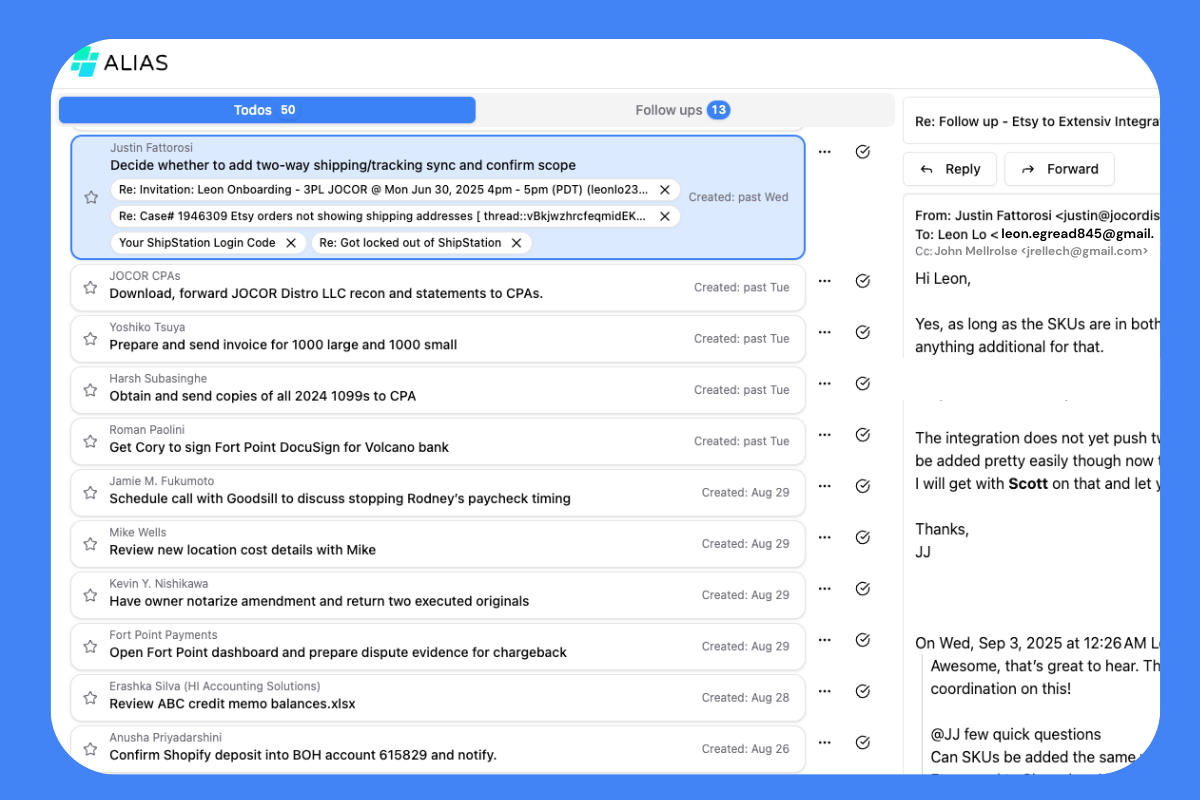Image resolution: width=1200 pixels, height=800 pixels.
Task: Switch to the Follow ups tab
Action: coord(683,110)
